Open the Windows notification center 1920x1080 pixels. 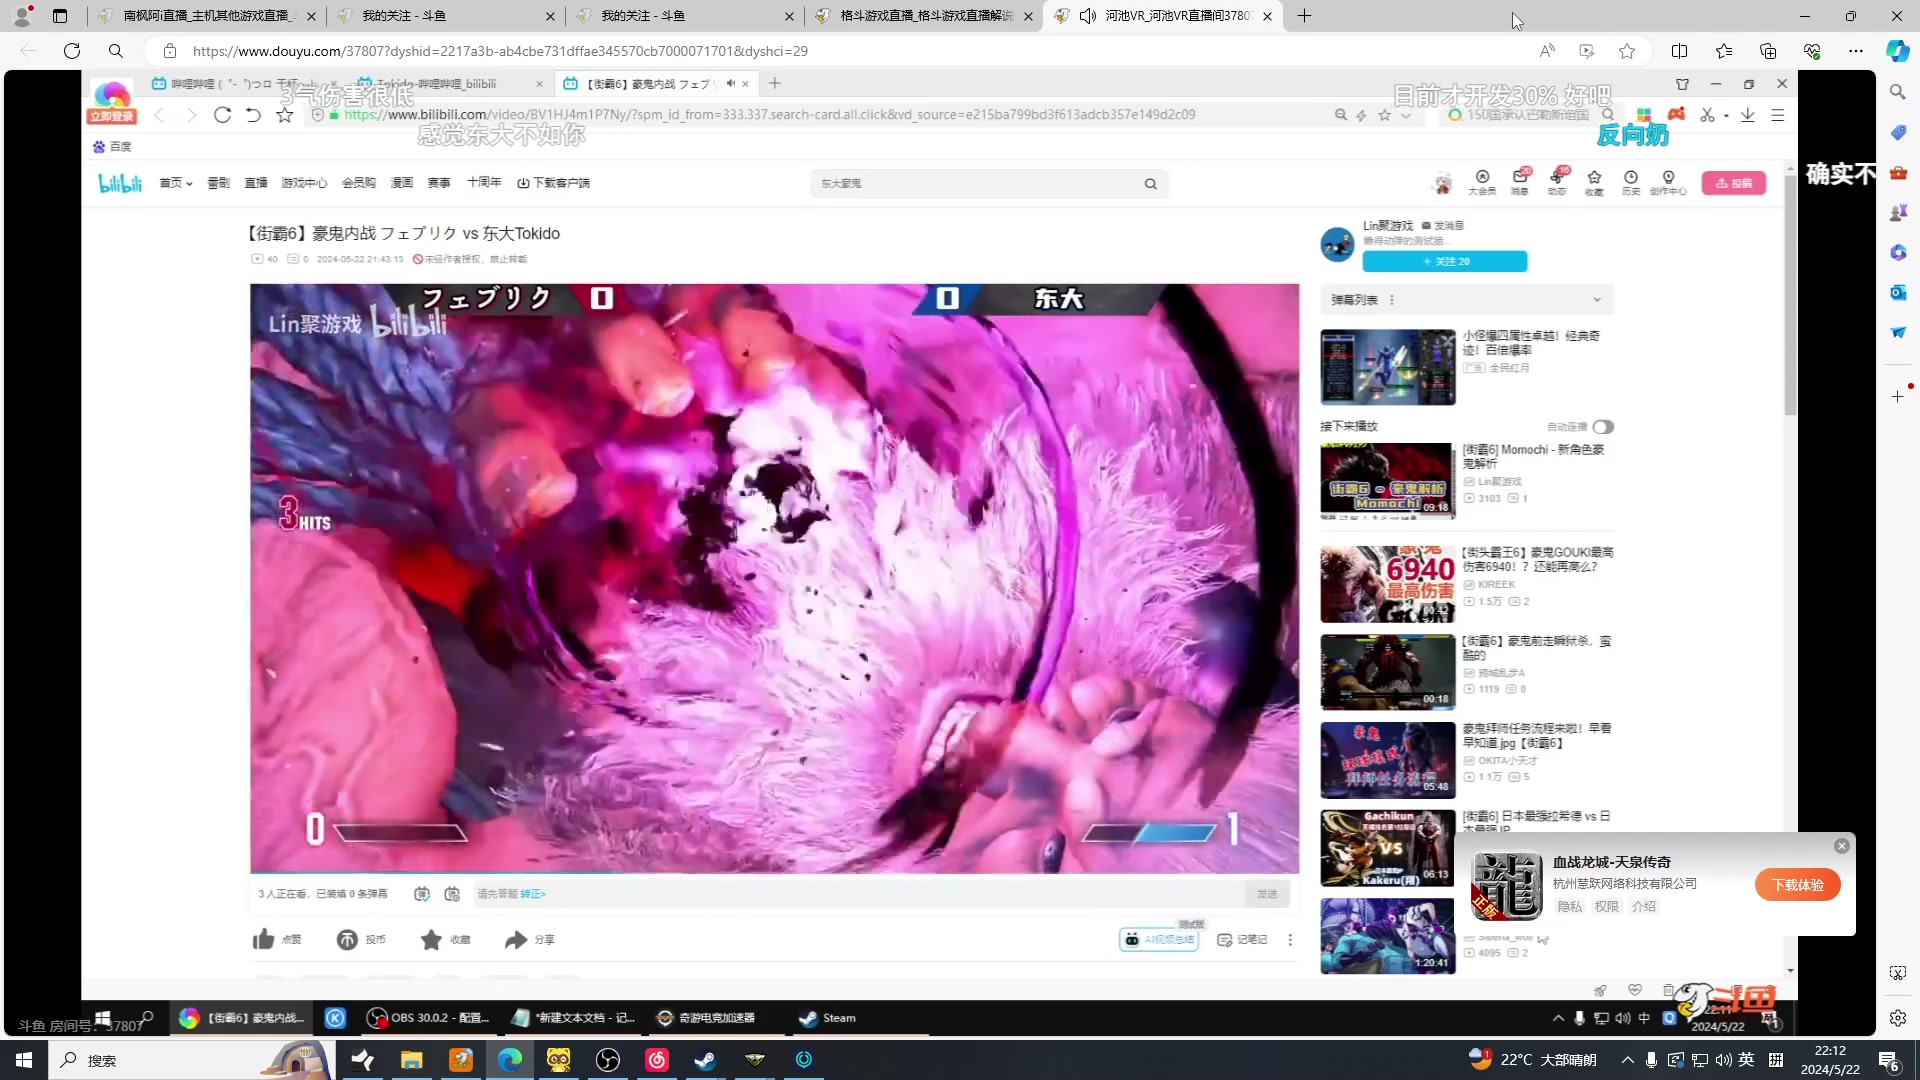(1889, 1060)
